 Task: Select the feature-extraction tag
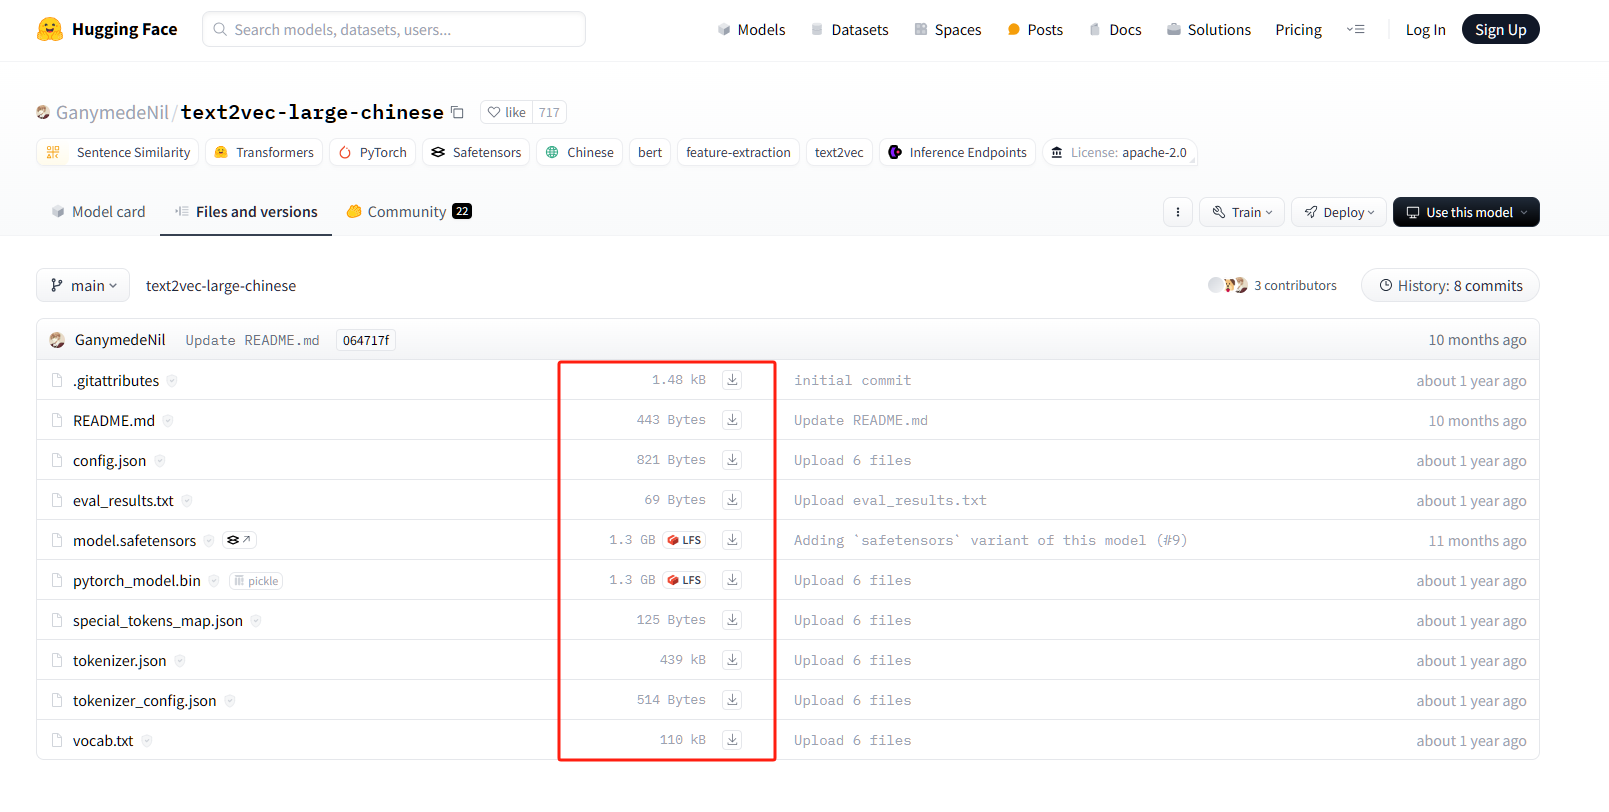[x=738, y=152]
